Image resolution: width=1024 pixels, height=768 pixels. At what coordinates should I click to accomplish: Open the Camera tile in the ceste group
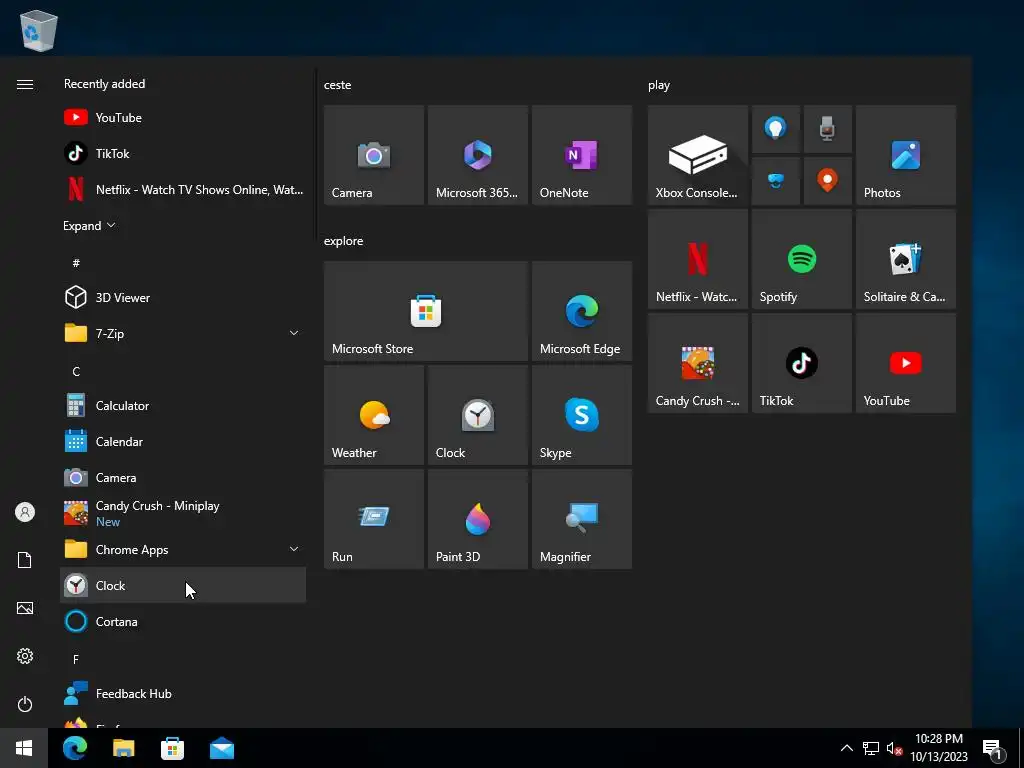[x=374, y=155]
